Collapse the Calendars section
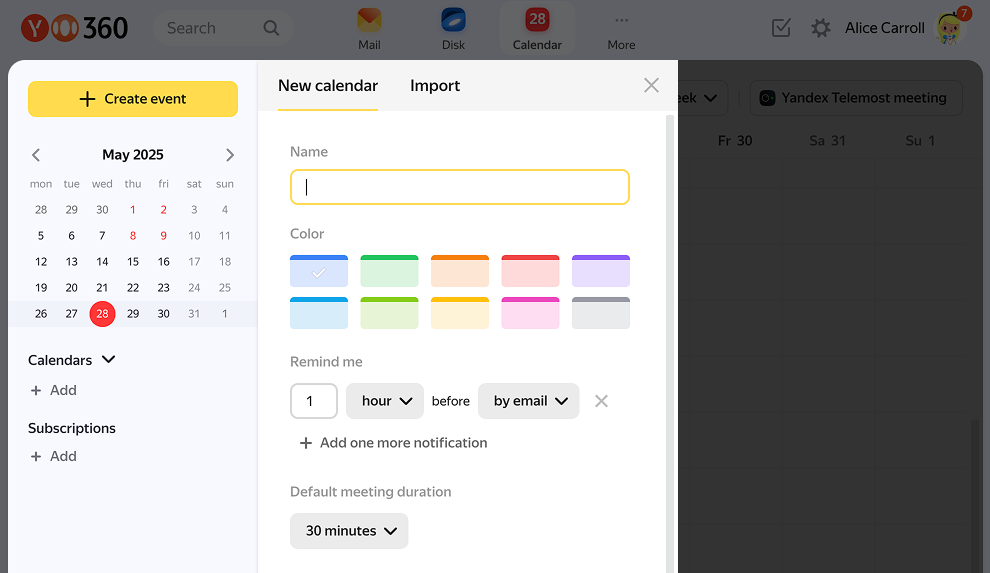This screenshot has height=573, width=990. (109, 360)
